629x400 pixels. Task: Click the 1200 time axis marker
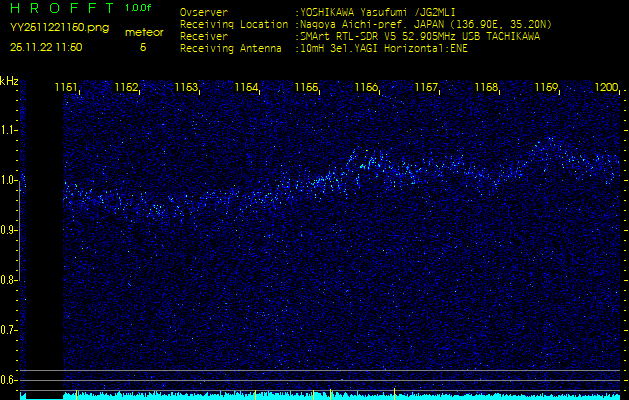pos(606,88)
